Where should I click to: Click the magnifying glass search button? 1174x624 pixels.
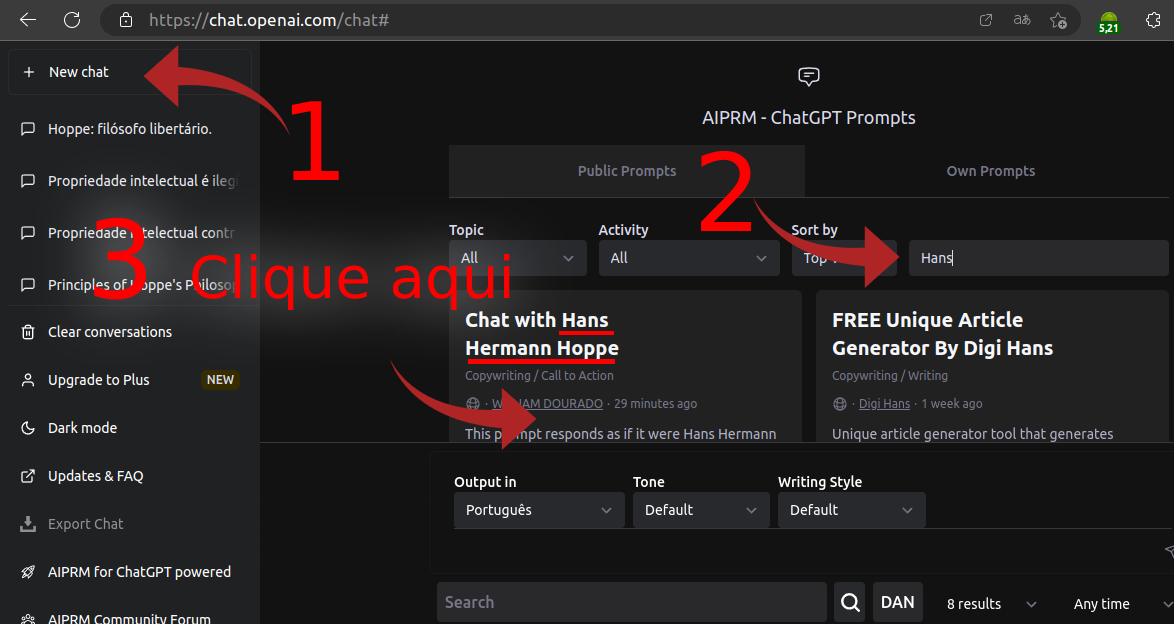click(850, 602)
